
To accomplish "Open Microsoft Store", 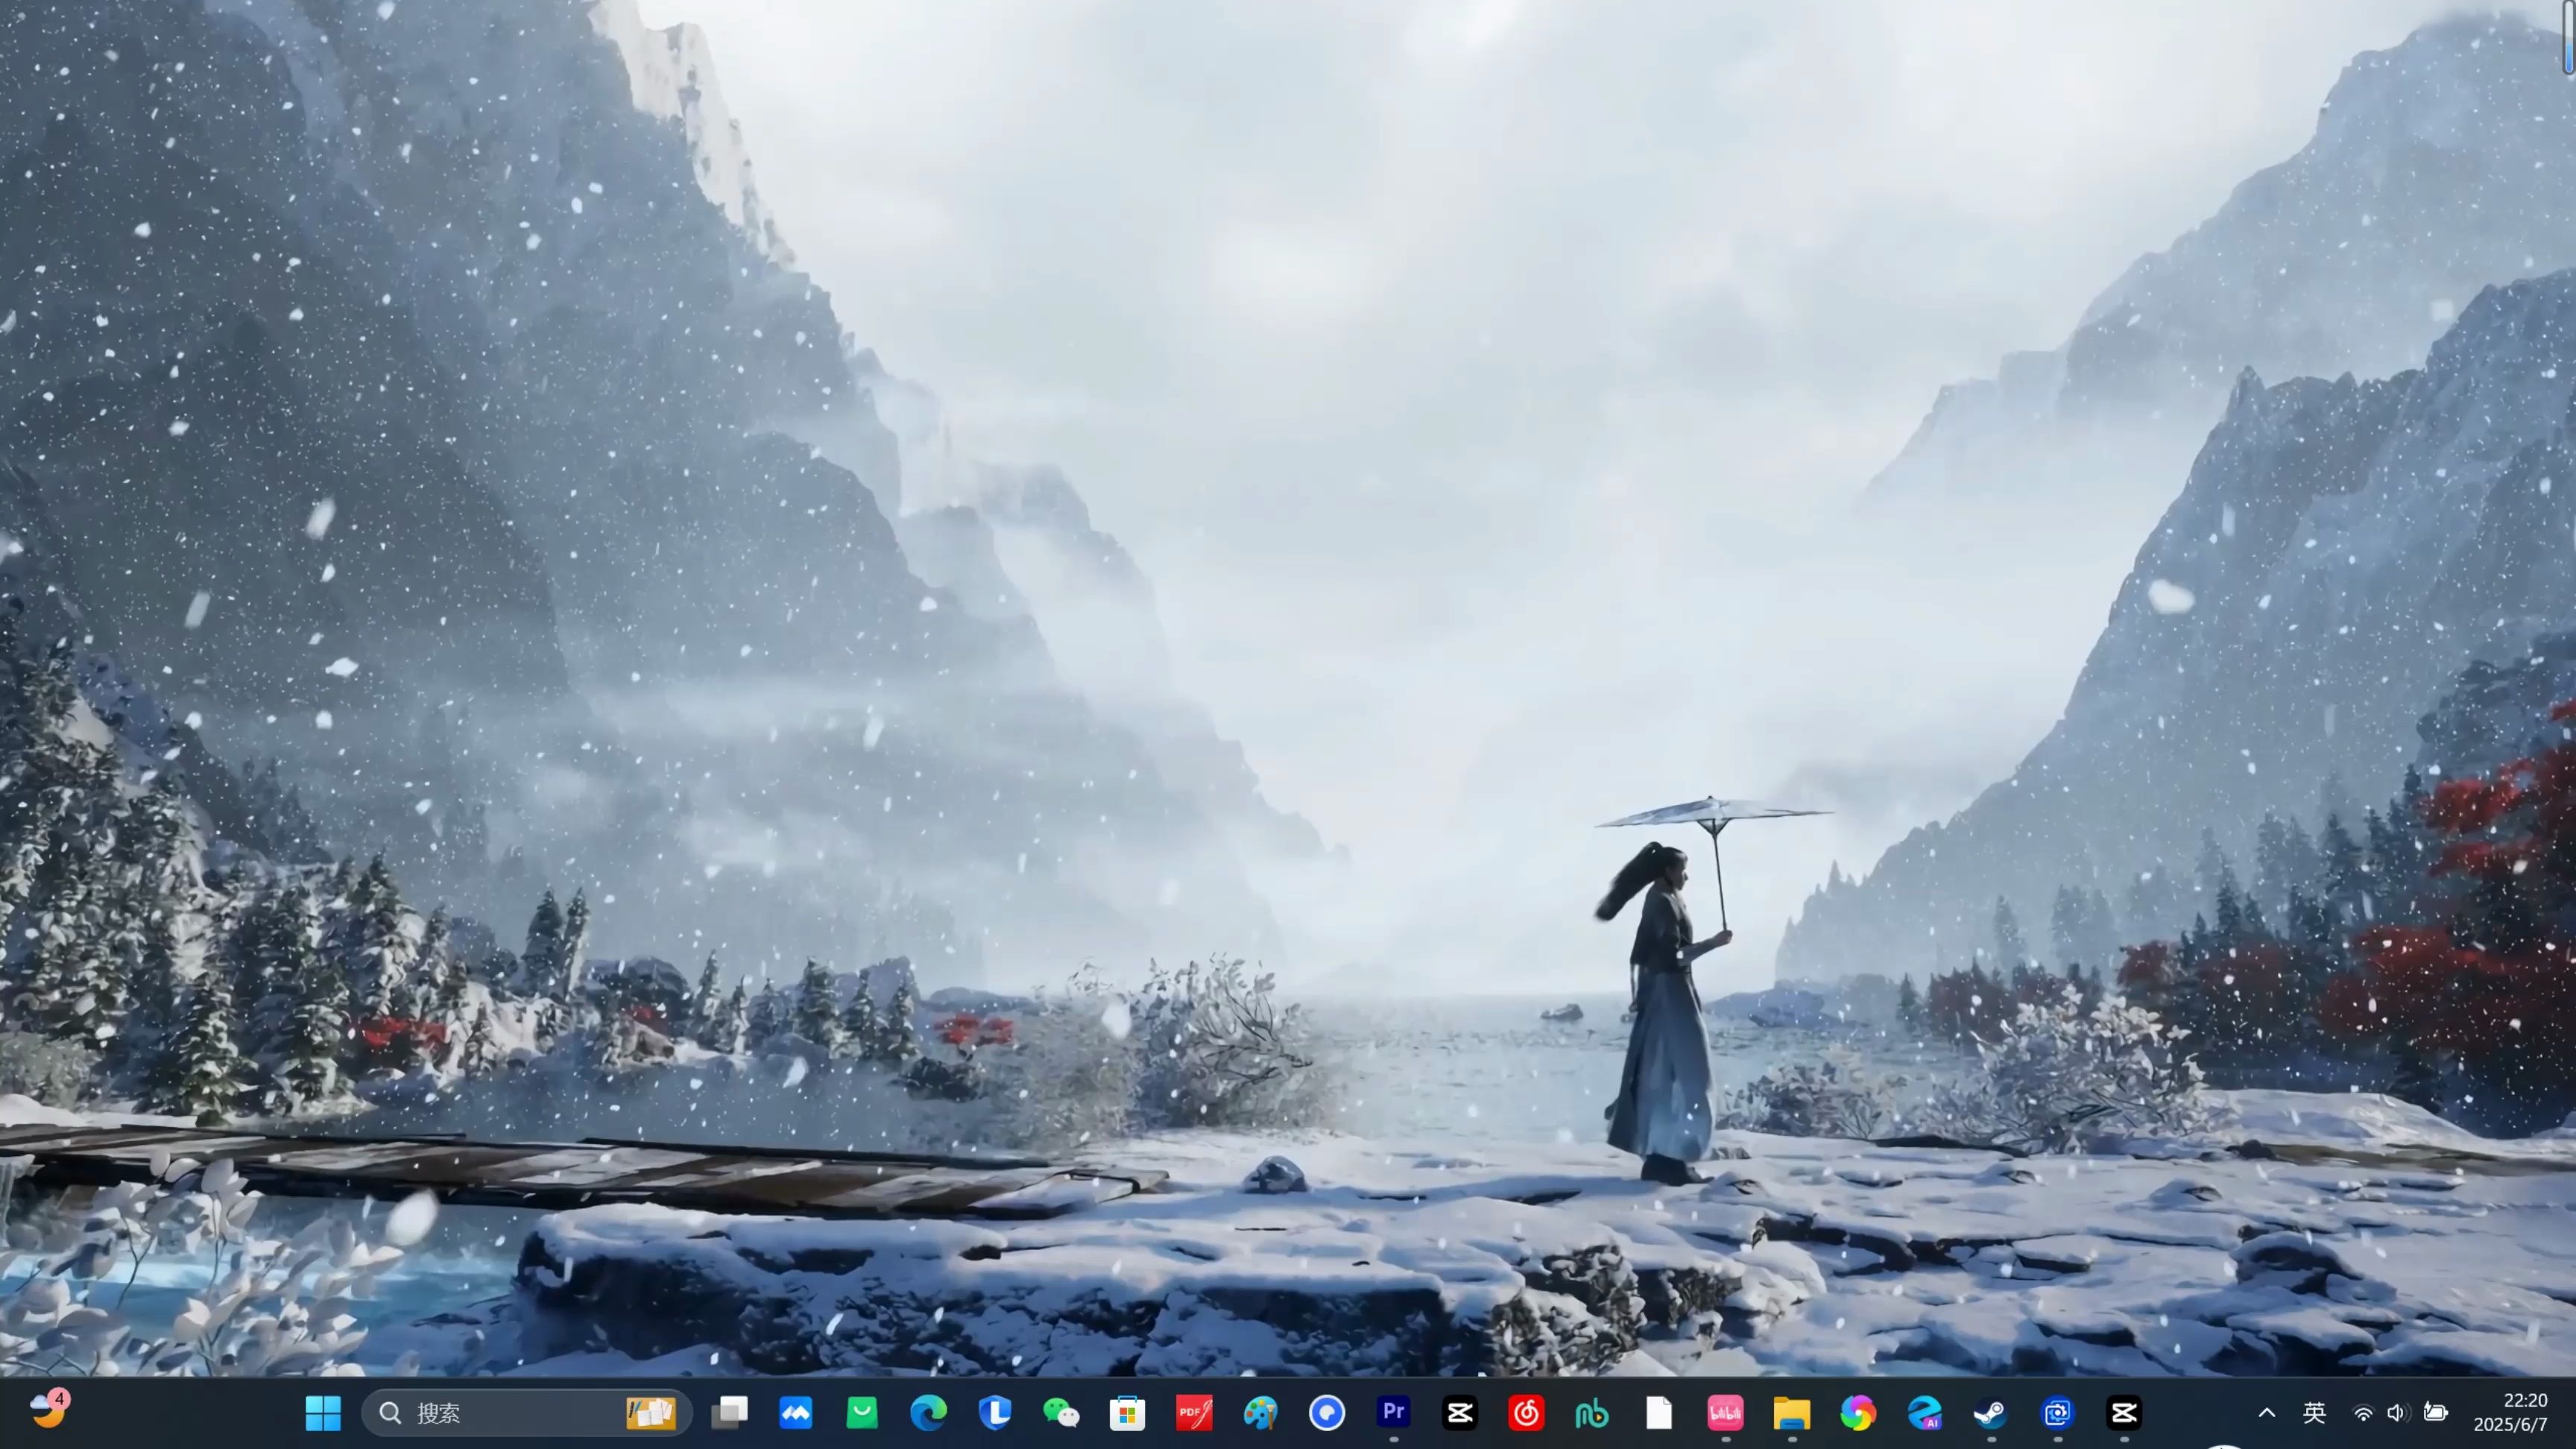I will tap(1128, 1413).
